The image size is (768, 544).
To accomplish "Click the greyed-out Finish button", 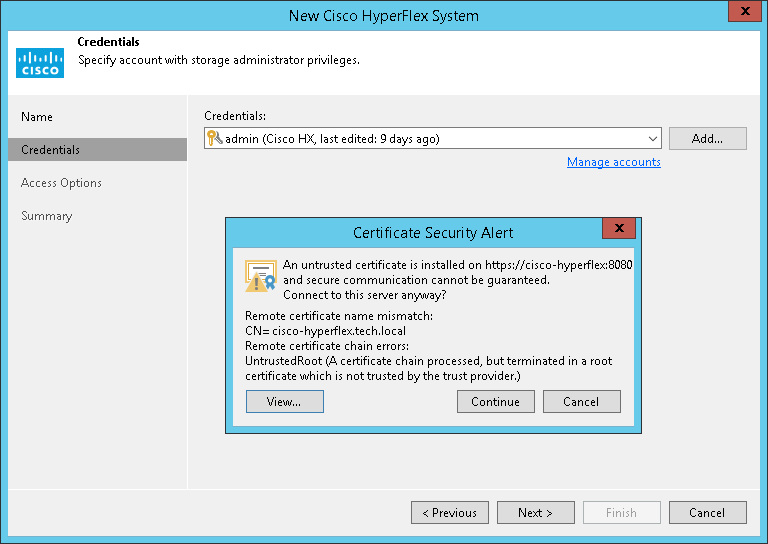I will point(622,513).
